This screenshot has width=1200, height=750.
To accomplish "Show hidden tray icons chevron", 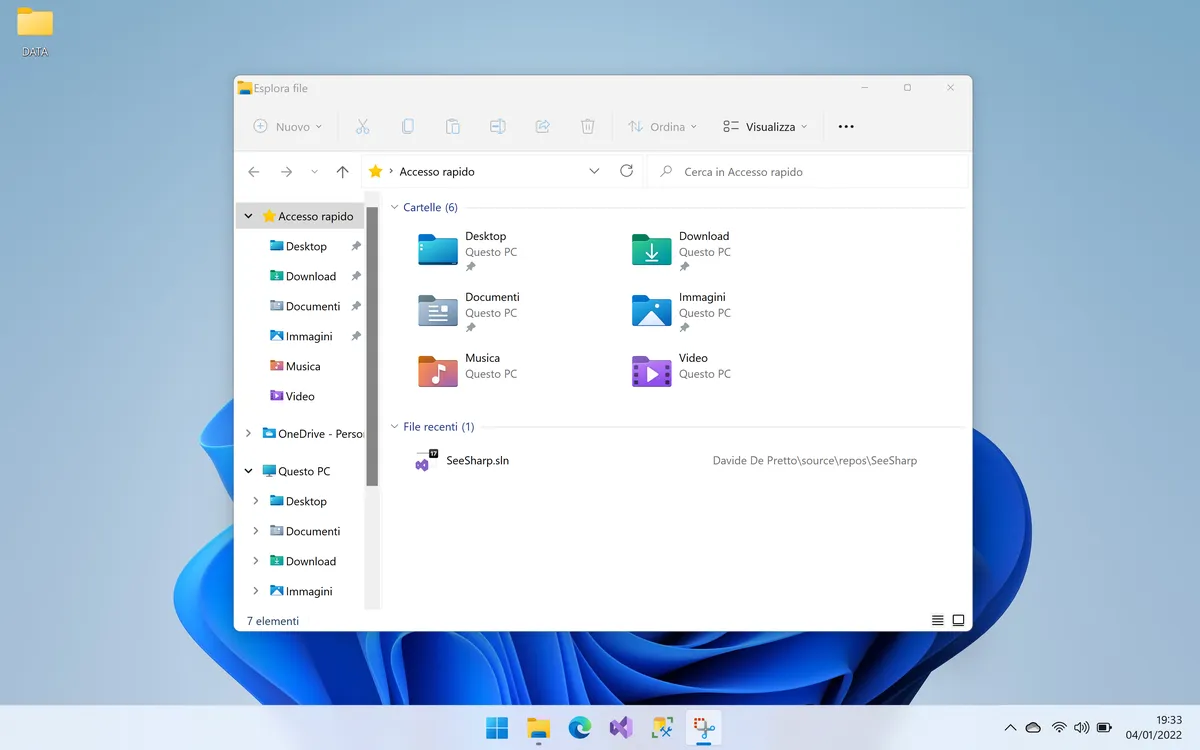I will pos(1010,727).
